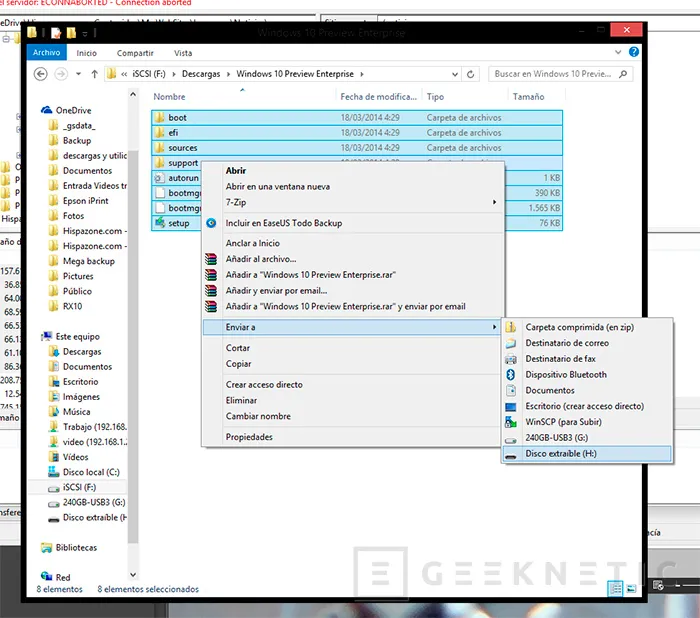Switch to Vista ribbon tab
This screenshot has height=618, width=700.
point(183,53)
